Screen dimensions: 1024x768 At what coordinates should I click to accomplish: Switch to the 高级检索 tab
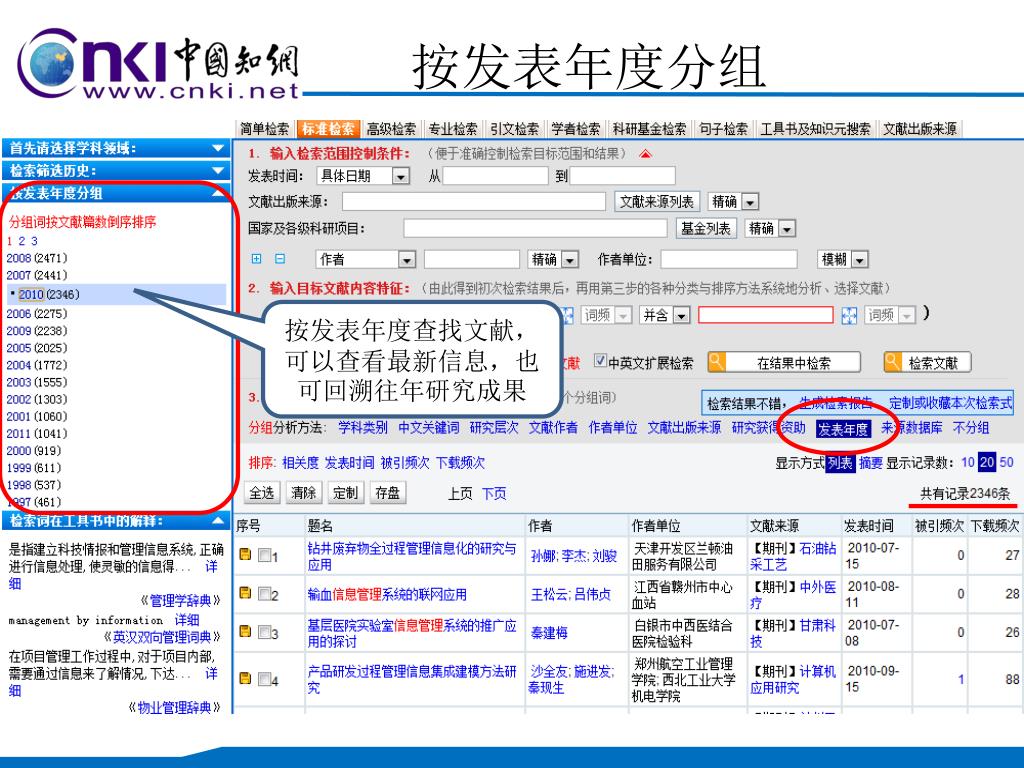tap(391, 129)
